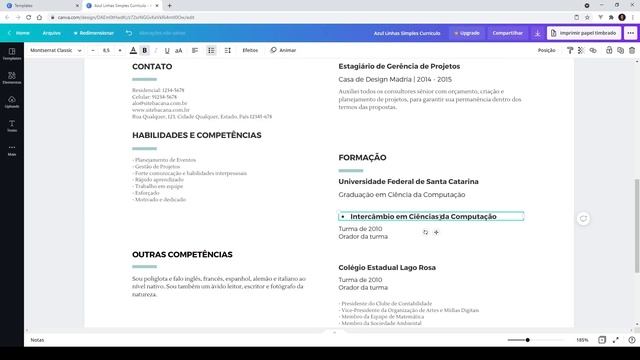Click the HABILIDADES E COMPETÊNCIAS heading

[197, 135]
